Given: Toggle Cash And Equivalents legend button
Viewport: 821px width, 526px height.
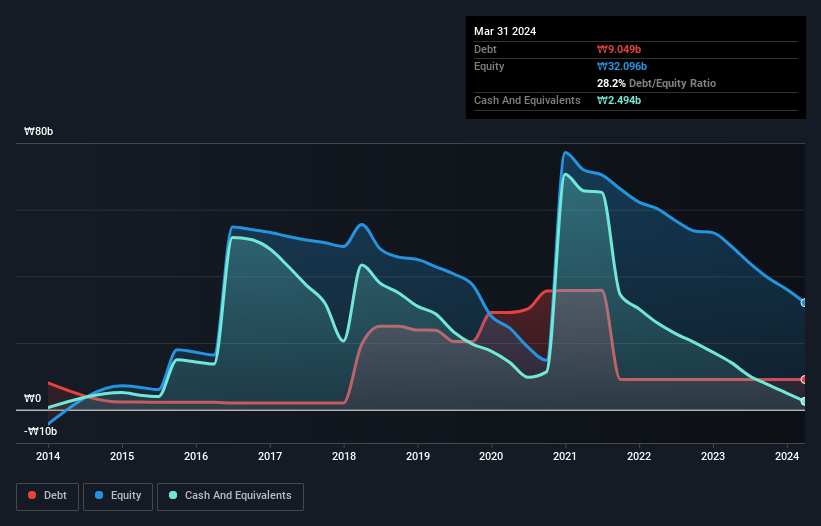Looking at the screenshot, I should pyautogui.click(x=230, y=496).
